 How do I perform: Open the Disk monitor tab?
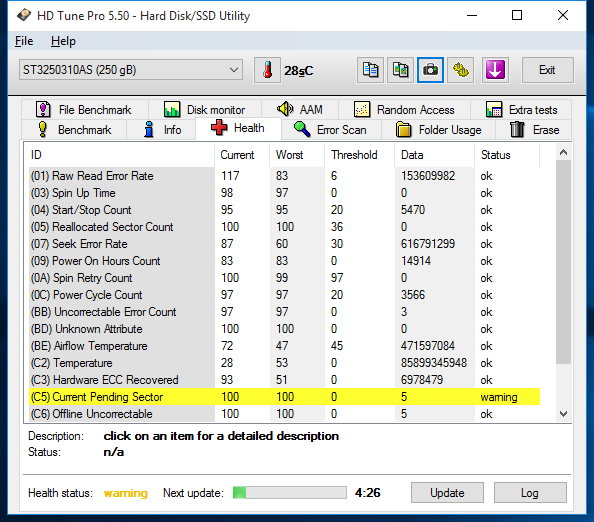click(x=205, y=110)
